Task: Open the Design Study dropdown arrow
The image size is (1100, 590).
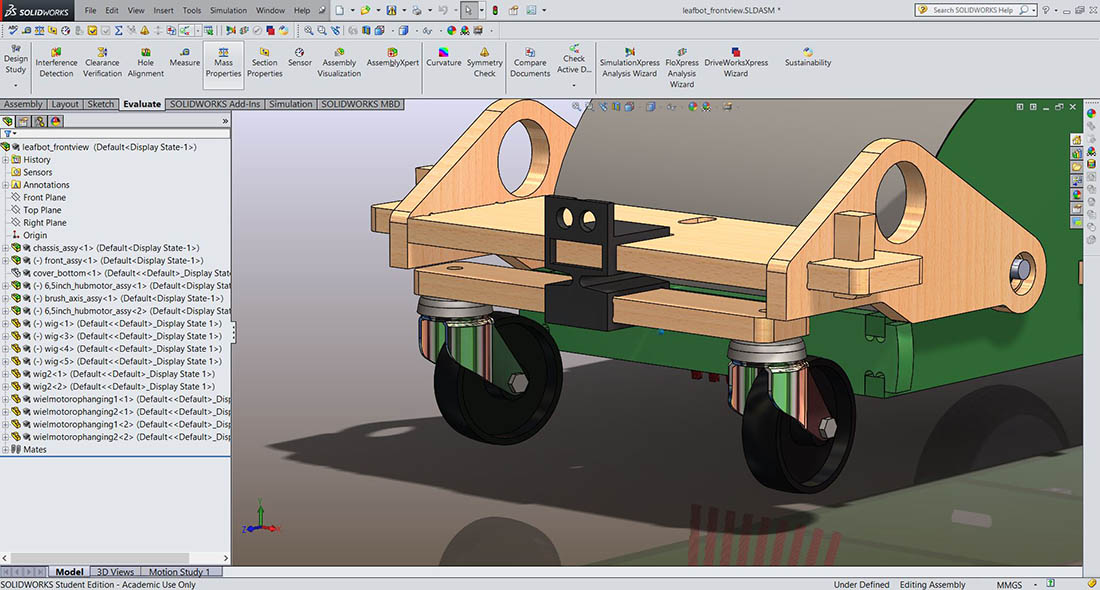Action: 15,85
